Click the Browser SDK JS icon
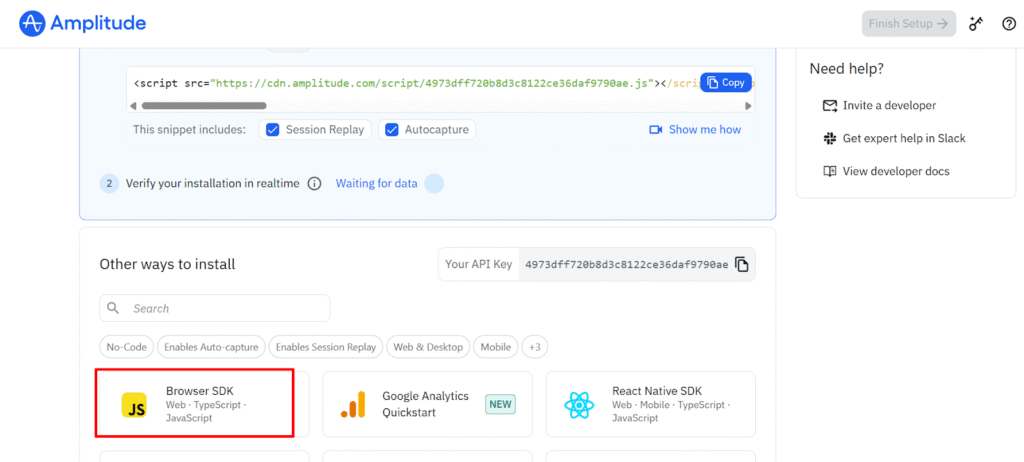 click(x=134, y=404)
